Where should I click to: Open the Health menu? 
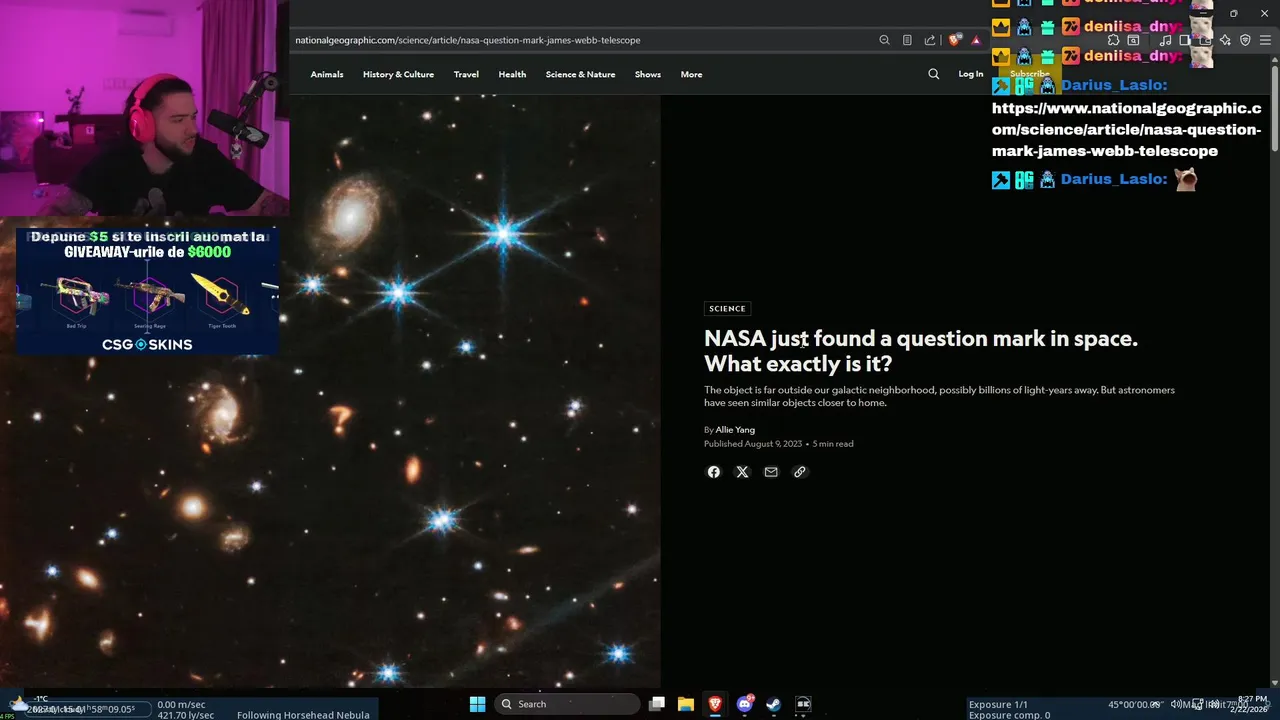pyautogui.click(x=512, y=74)
